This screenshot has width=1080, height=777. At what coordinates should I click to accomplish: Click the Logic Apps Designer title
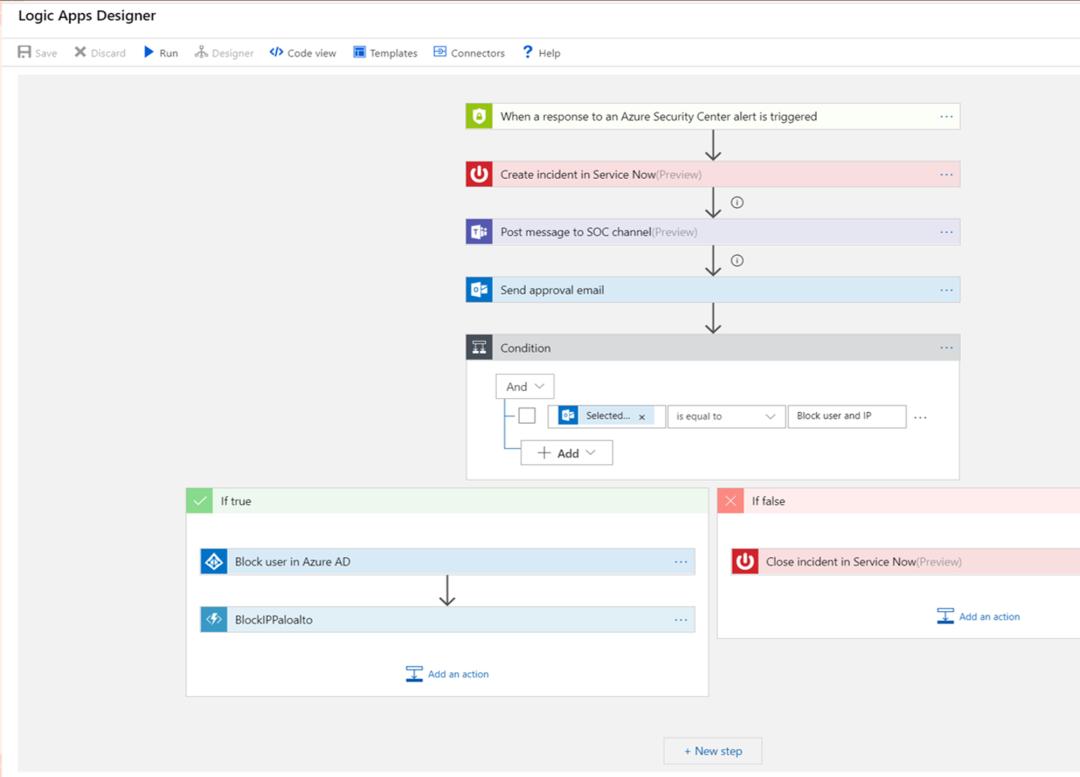tap(87, 15)
